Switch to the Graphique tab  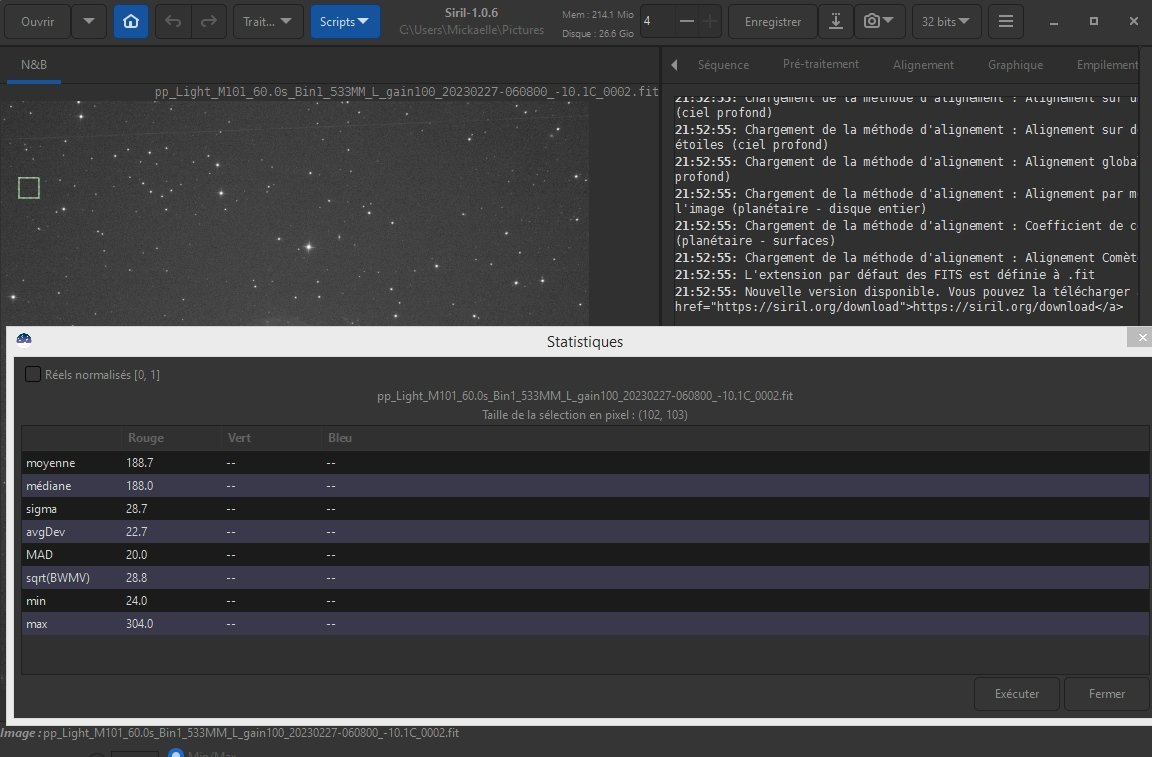pos(1015,65)
